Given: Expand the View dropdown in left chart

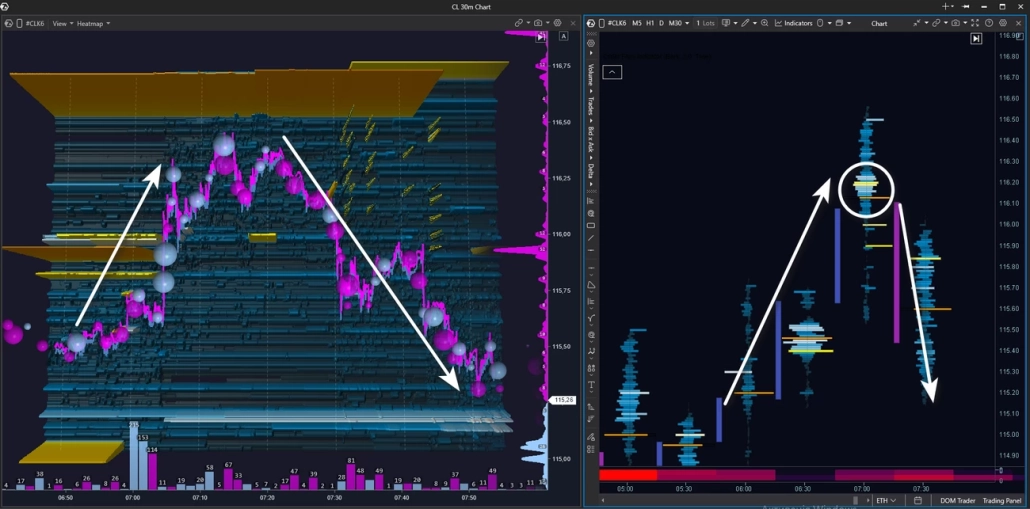Looking at the screenshot, I should [62, 23].
